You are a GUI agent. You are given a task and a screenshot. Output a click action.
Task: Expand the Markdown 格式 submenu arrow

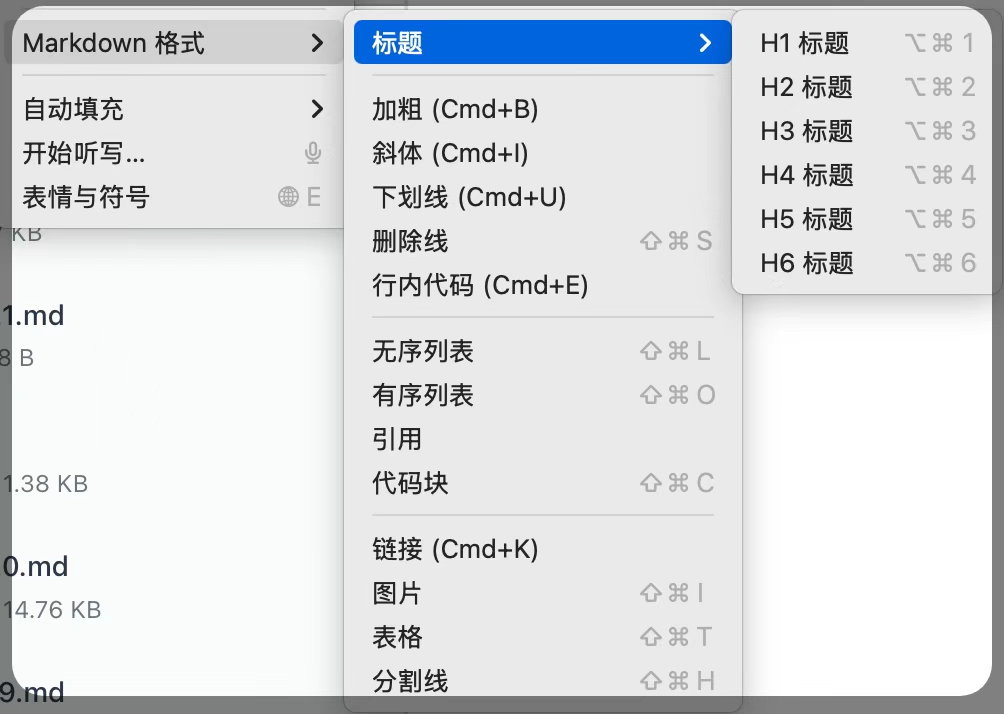click(317, 43)
